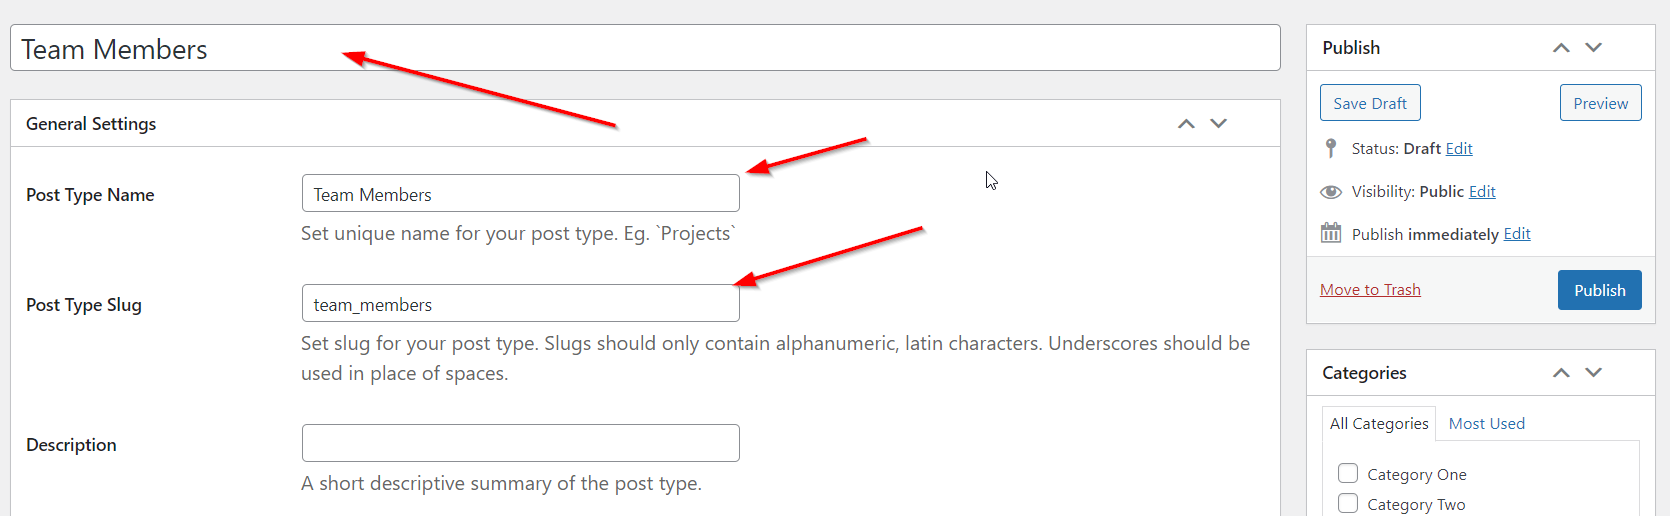
Task: Click the Move to Trash link
Action: [x=1370, y=290]
